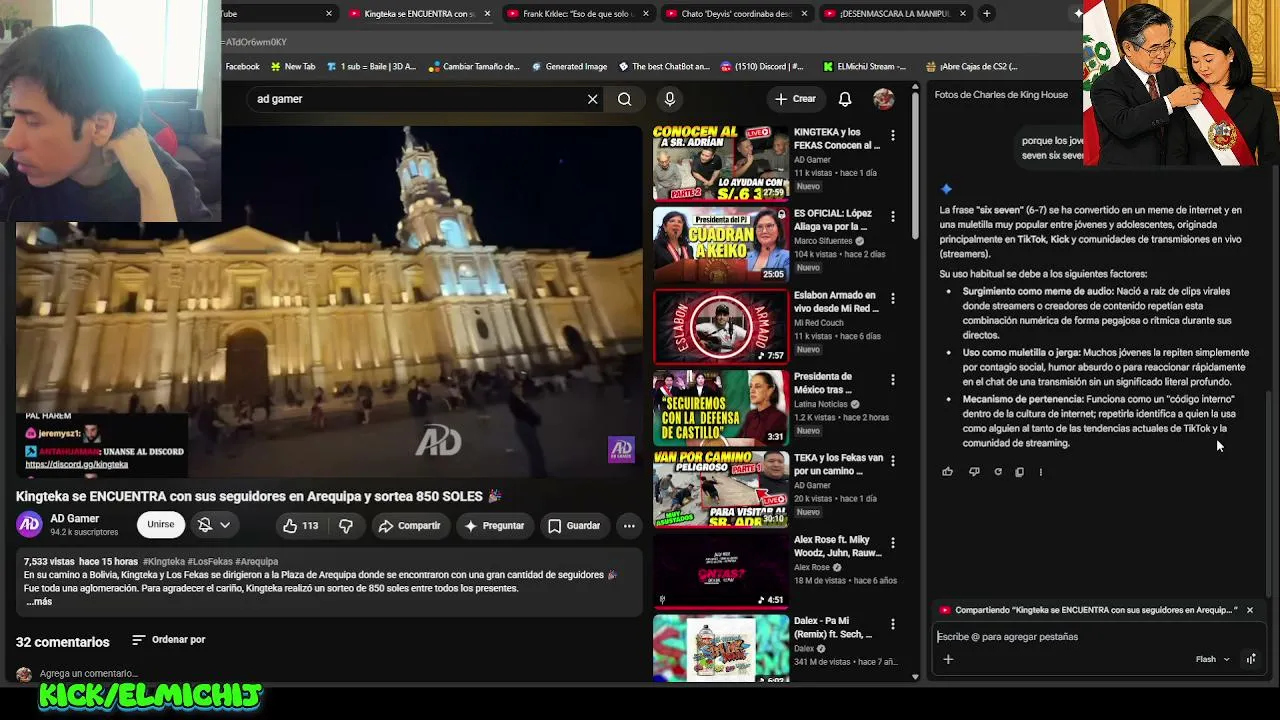
Task: Expand the Flash model selector dropdown
Action: tap(1212, 659)
